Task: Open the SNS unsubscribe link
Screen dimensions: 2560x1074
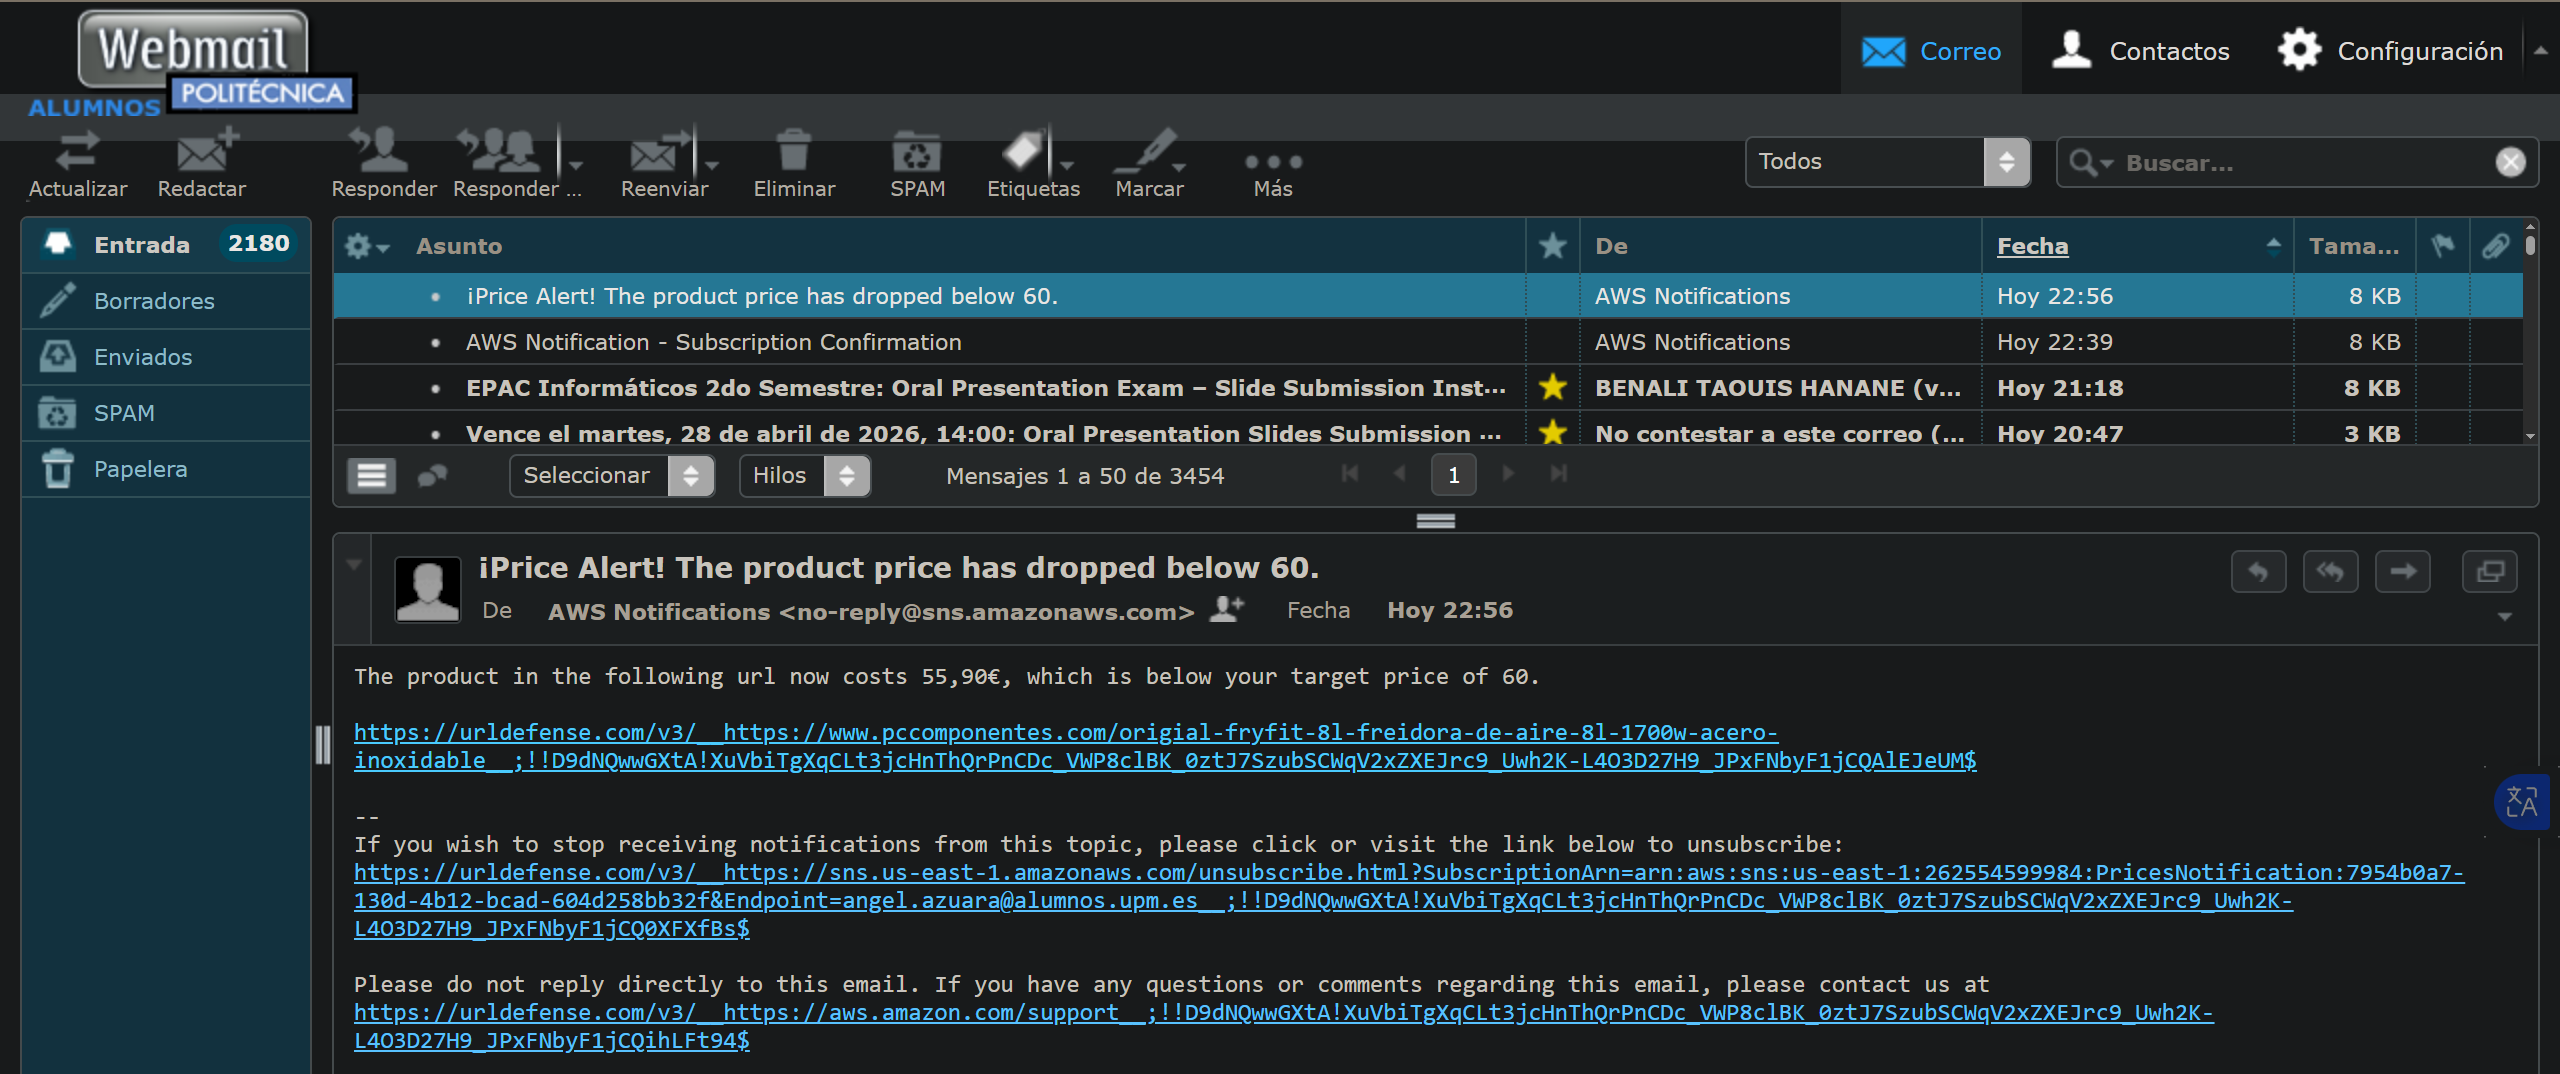Action: click(x=1409, y=900)
